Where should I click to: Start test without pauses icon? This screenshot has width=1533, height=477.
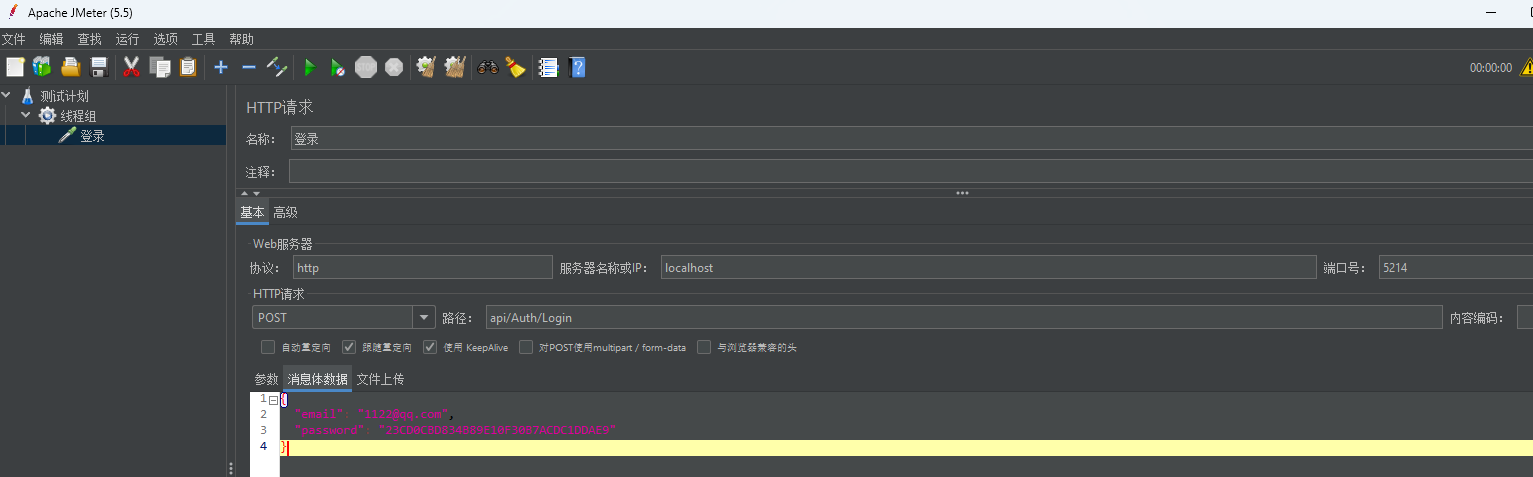pos(338,67)
